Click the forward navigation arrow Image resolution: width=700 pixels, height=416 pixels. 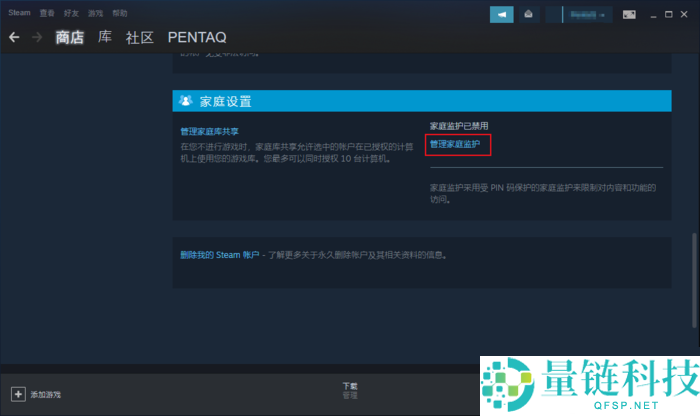coord(37,37)
